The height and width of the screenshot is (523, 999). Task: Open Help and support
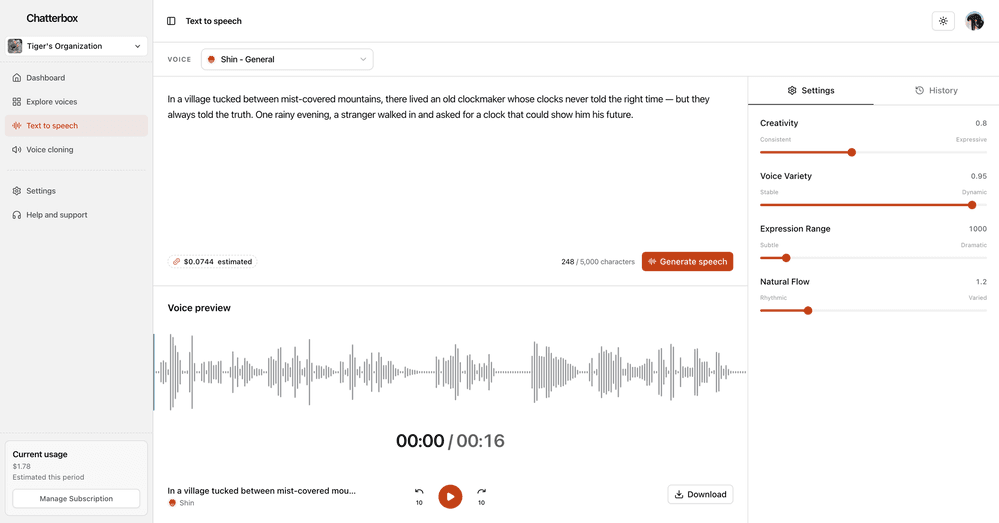[76, 215]
